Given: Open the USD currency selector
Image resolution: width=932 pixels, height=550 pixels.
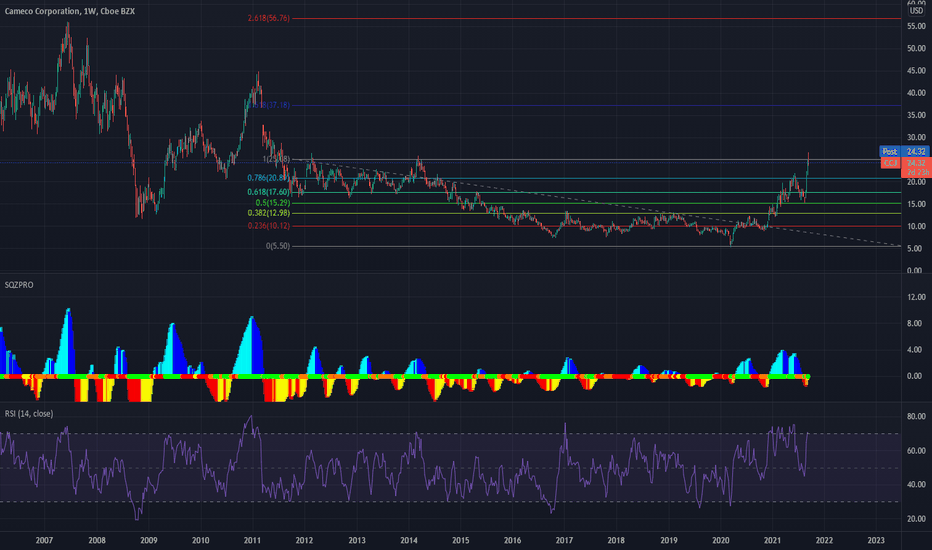Looking at the screenshot, I should point(916,11).
